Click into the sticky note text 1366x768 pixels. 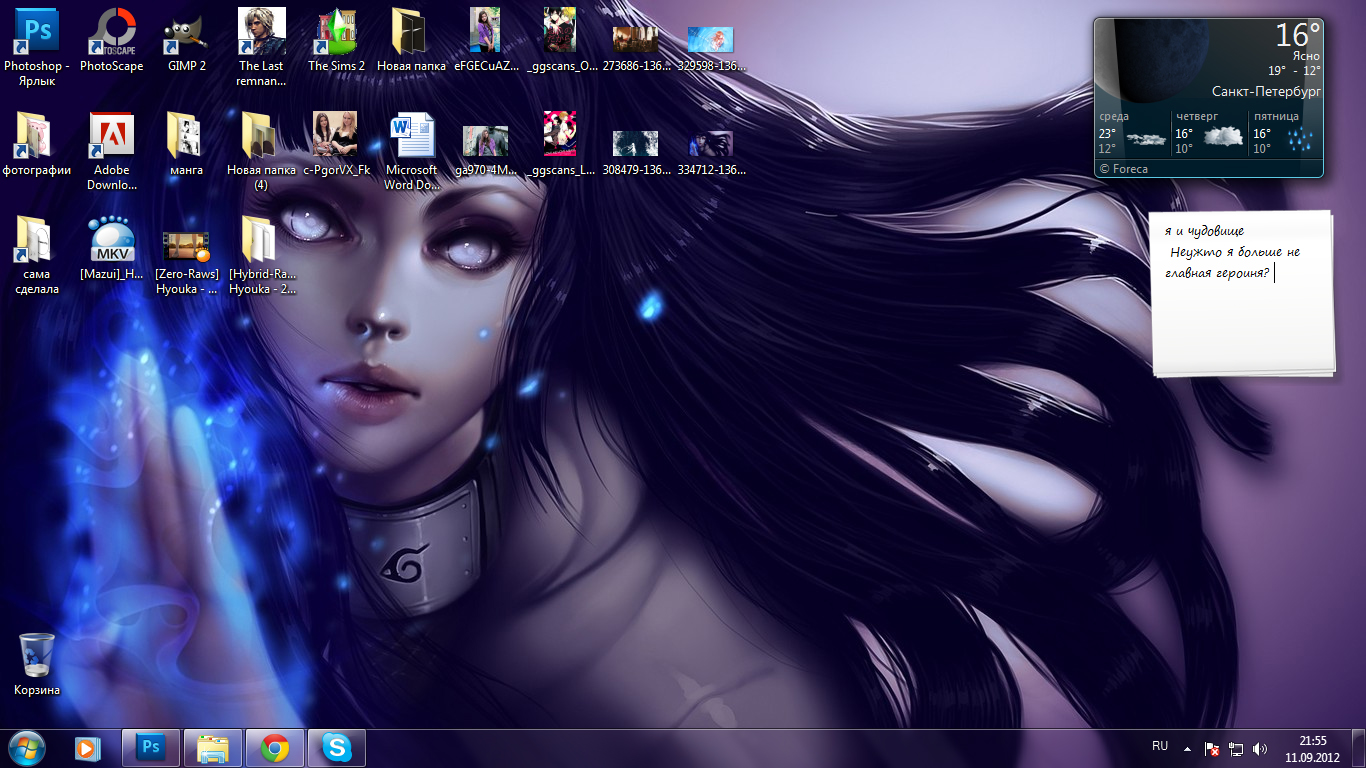pos(1240,300)
